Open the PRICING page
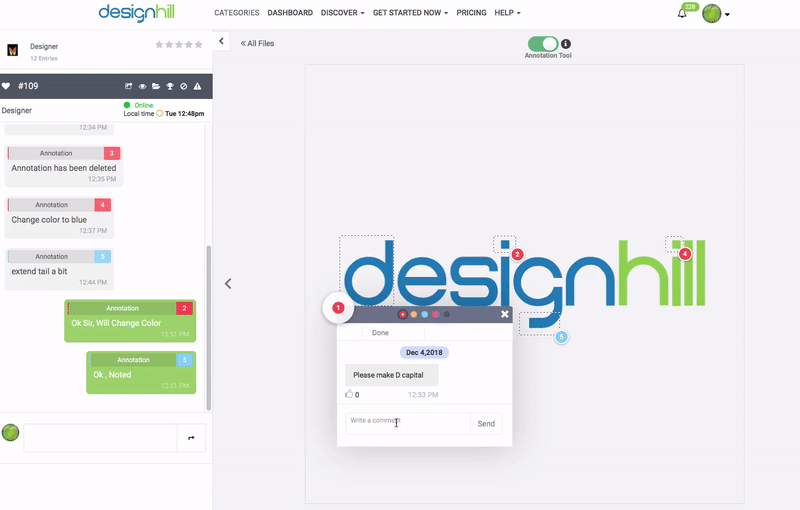Image resolution: width=800 pixels, height=510 pixels. 471,13
